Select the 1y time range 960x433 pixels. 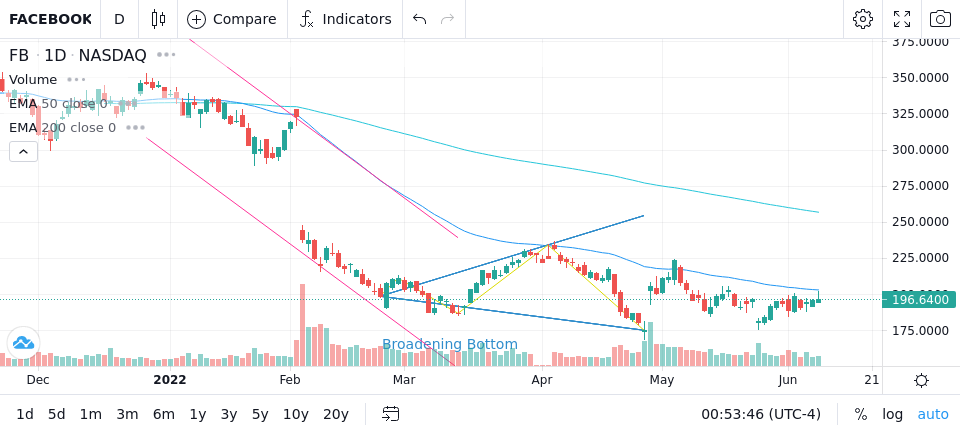point(198,414)
